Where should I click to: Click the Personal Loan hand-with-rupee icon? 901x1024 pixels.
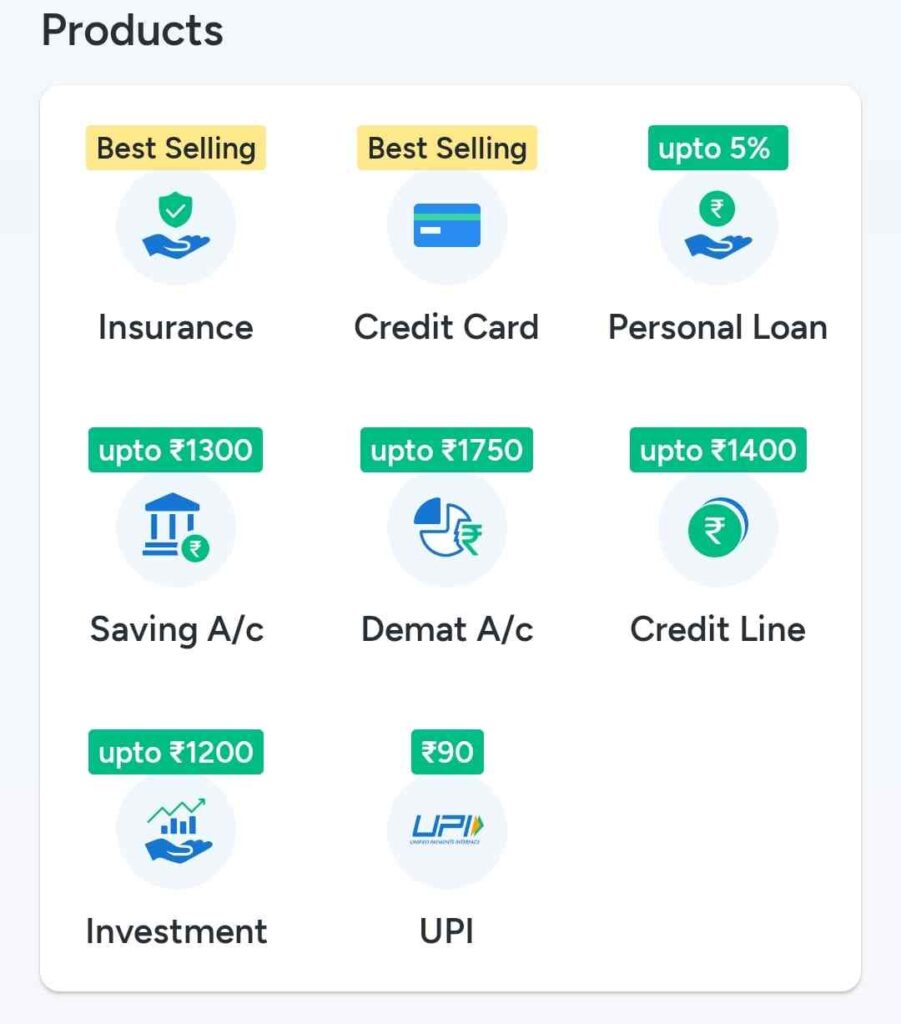coord(718,226)
